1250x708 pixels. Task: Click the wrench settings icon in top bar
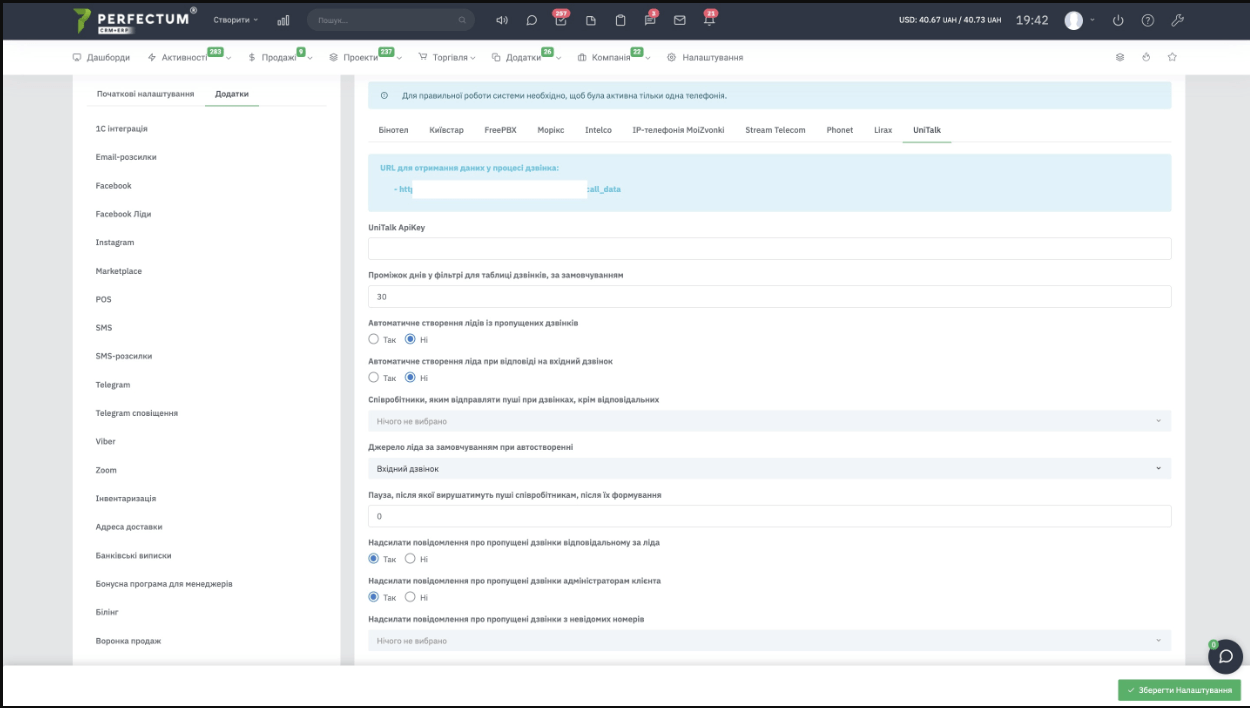point(1177,20)
